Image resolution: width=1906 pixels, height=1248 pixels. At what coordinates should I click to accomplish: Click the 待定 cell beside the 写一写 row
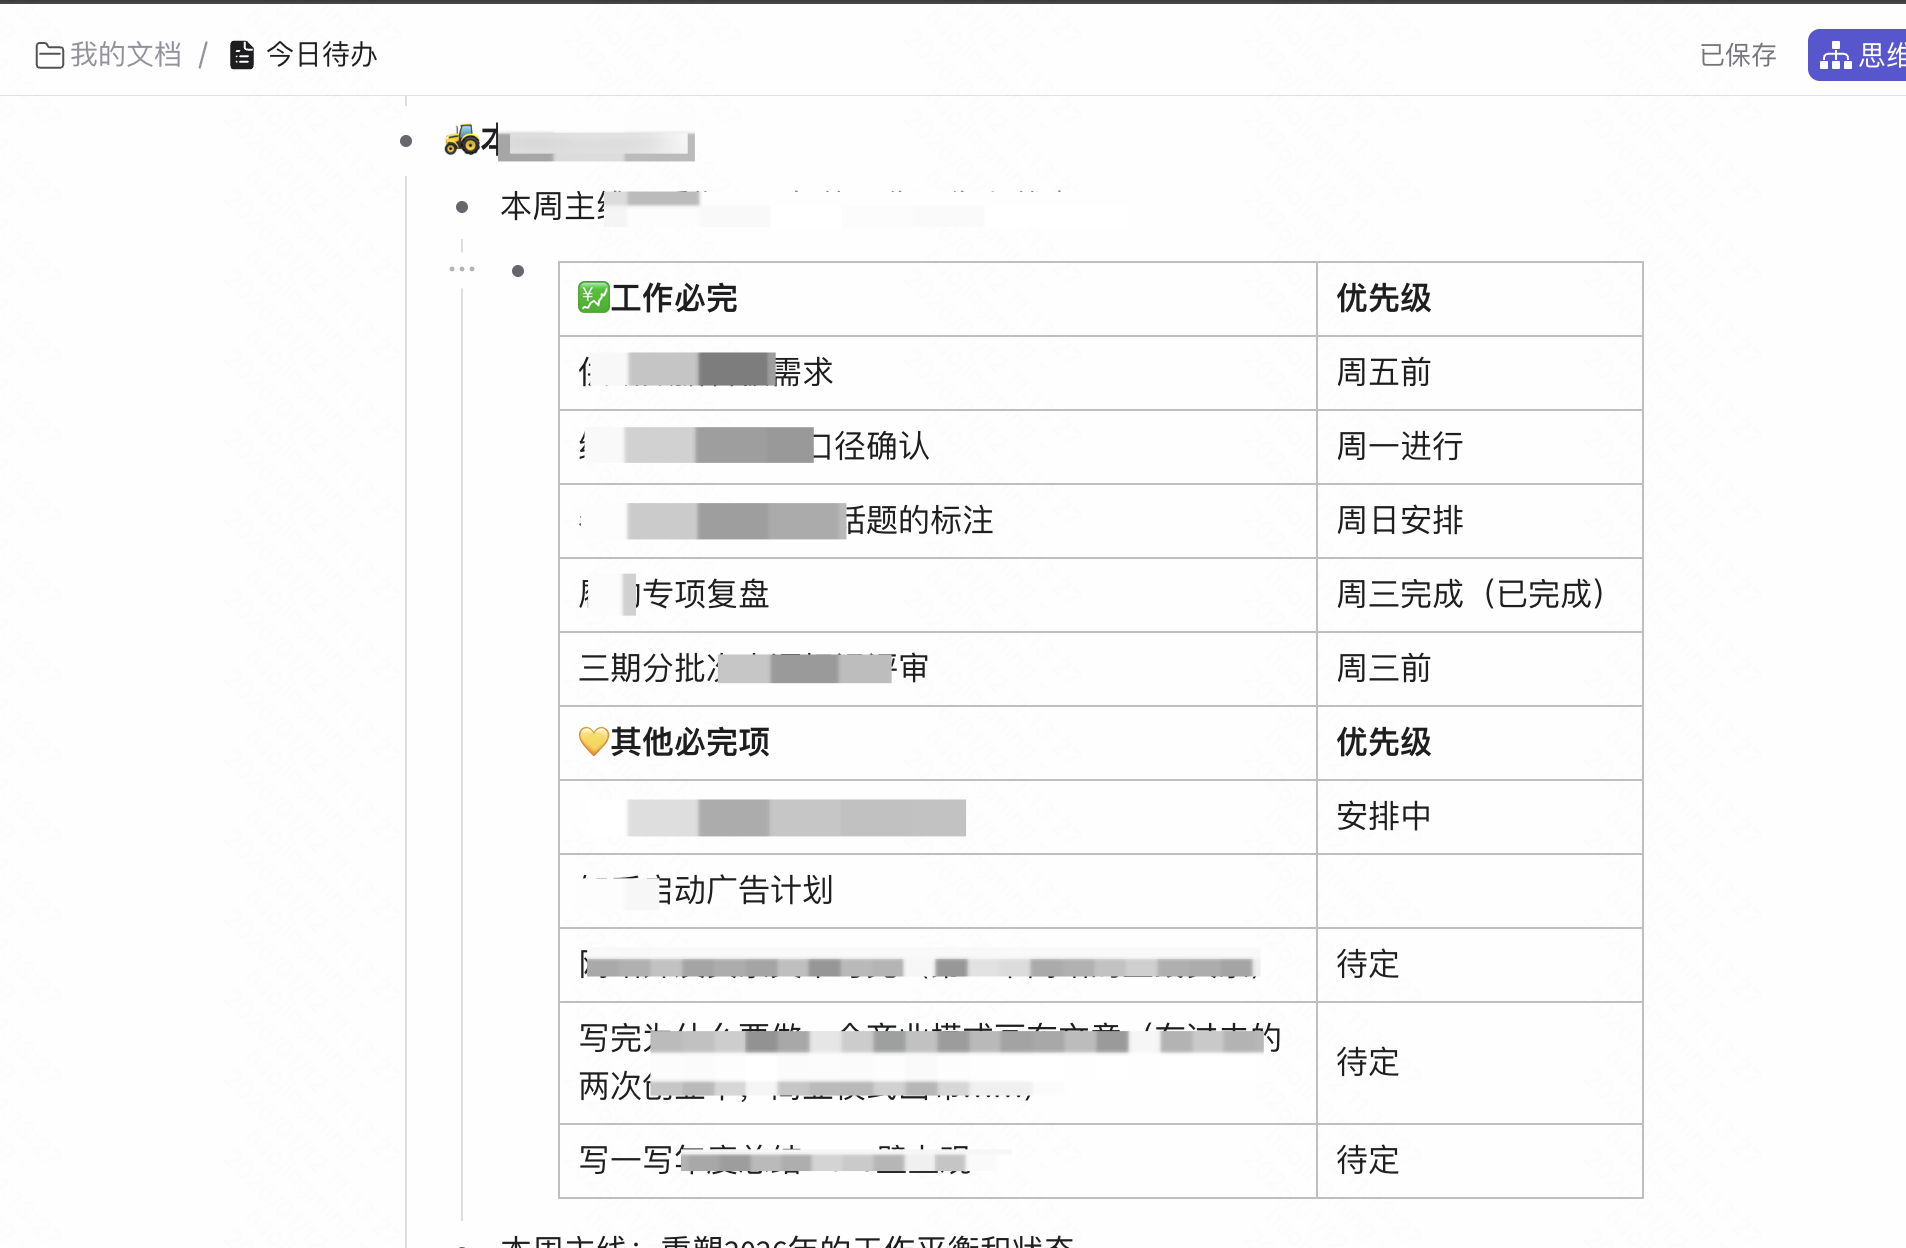click(x=1480, y=1161)
